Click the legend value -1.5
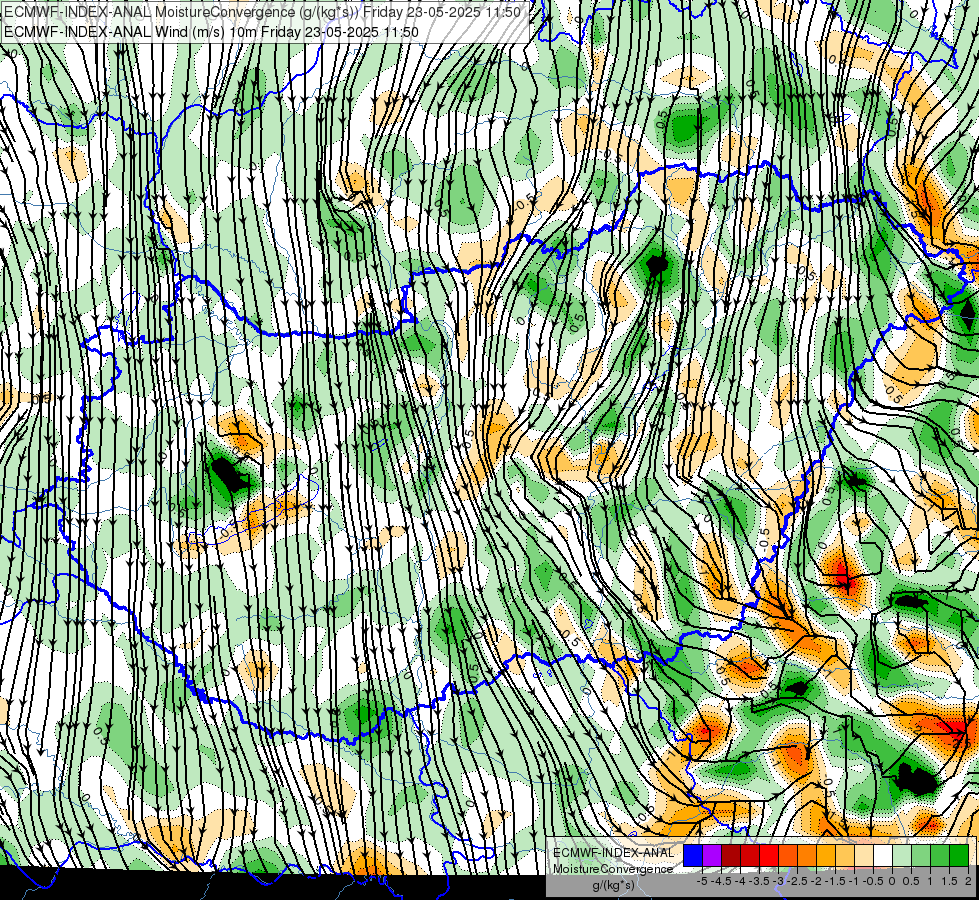The image size is (979, 900). [x=835, y=881]
